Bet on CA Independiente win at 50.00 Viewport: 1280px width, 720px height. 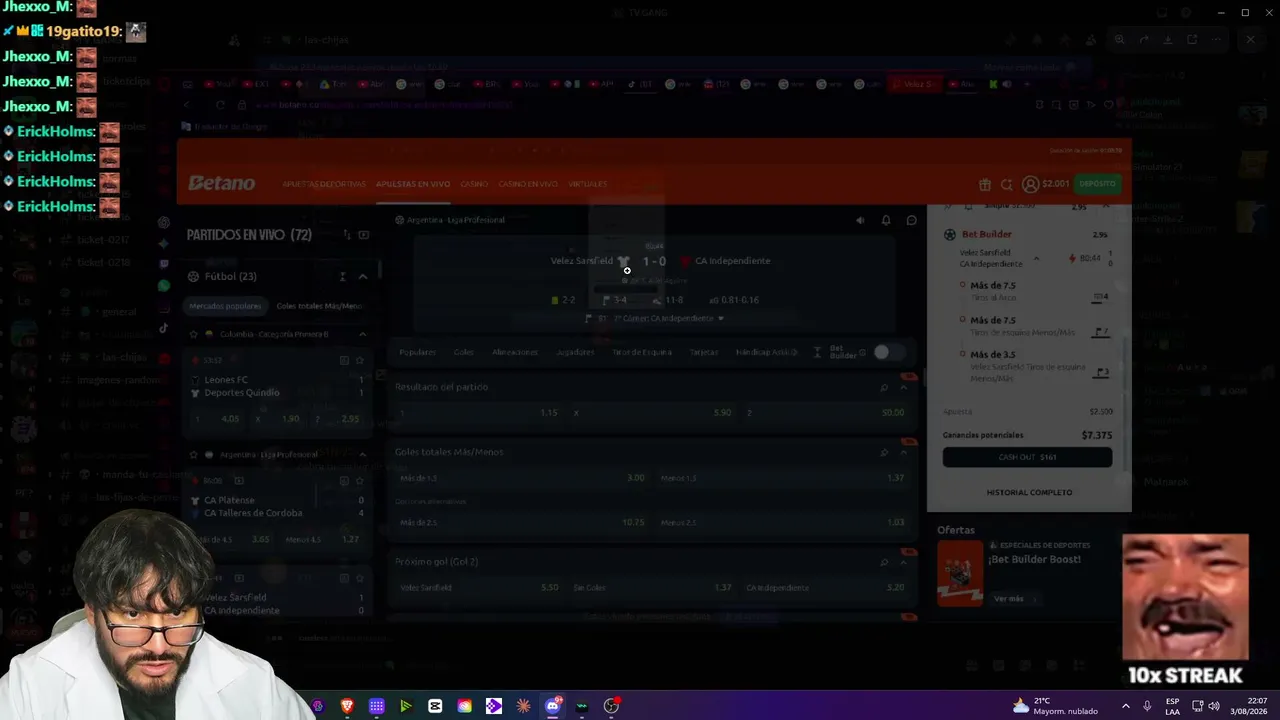pos(825,412)
